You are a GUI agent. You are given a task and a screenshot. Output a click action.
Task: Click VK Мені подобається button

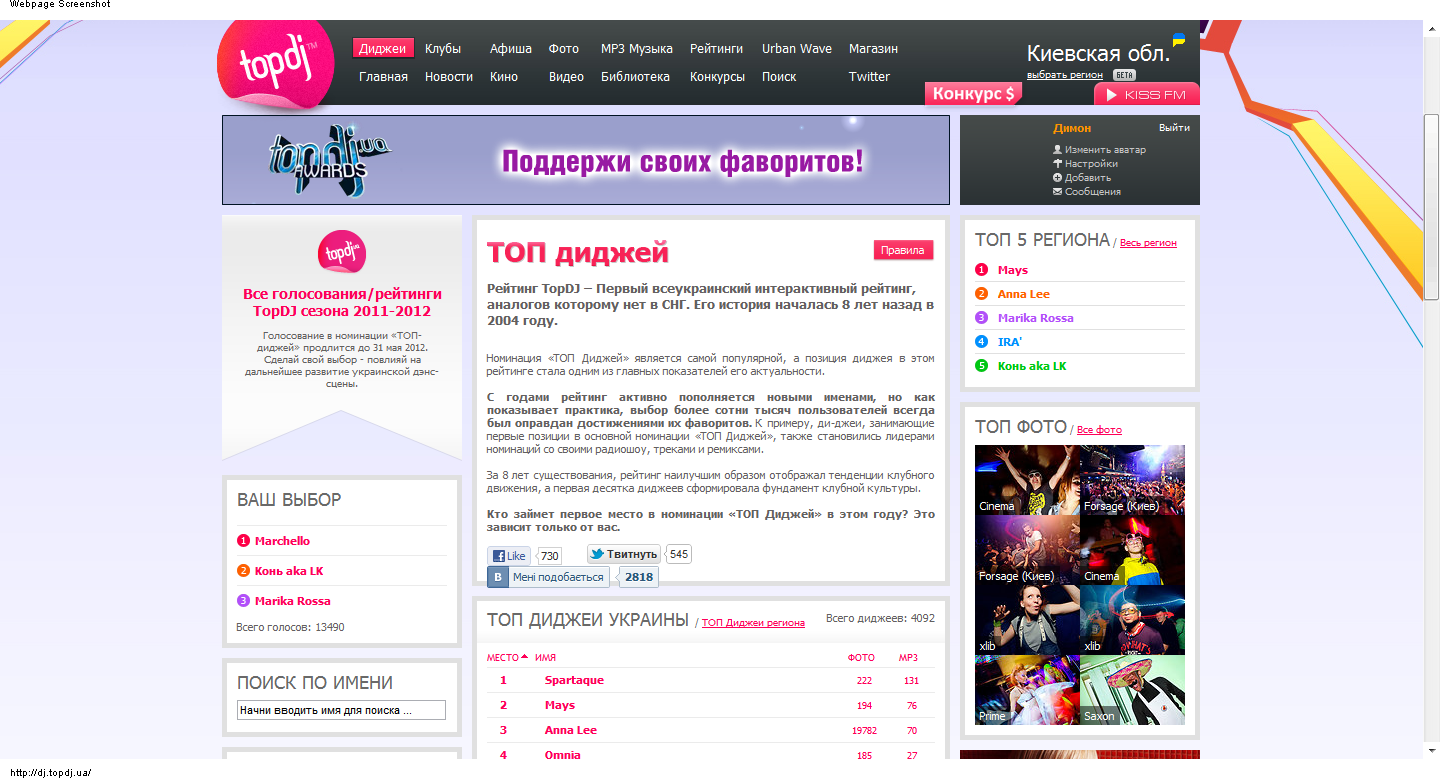click(549, 577)
